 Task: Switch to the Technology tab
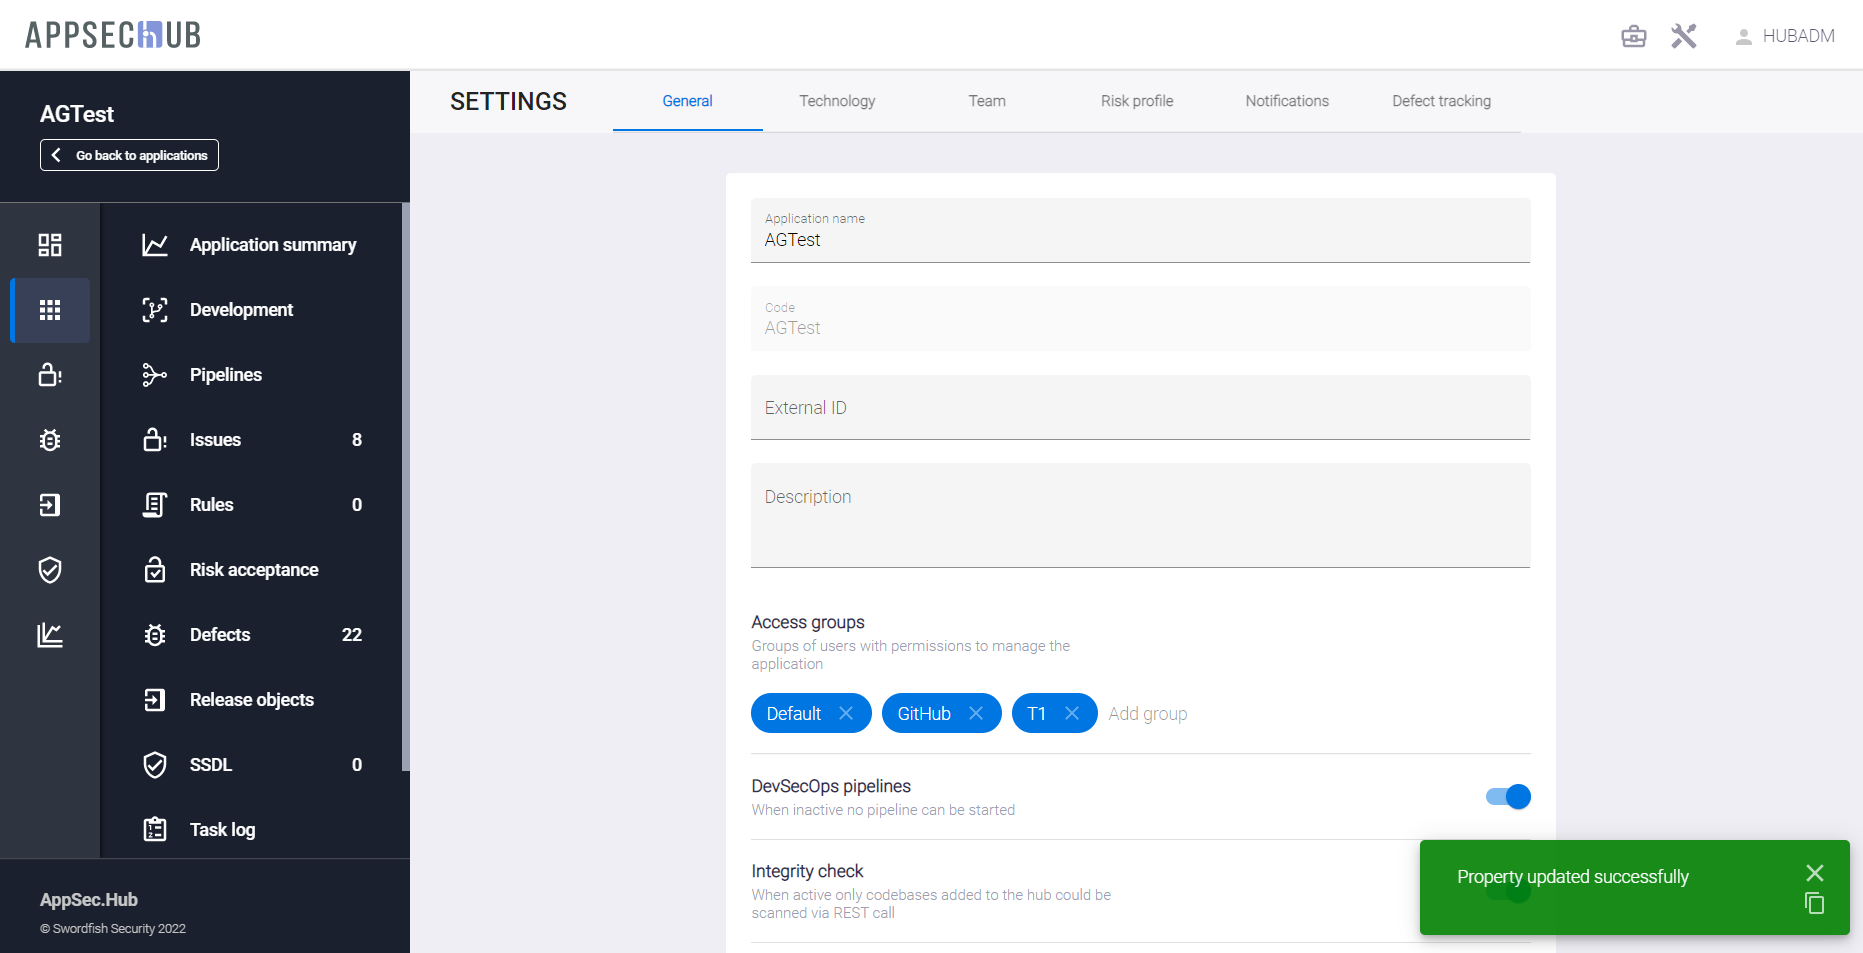837,101
